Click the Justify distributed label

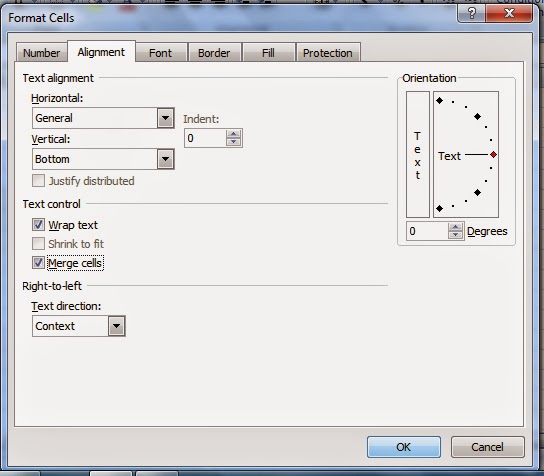(91, 181)
